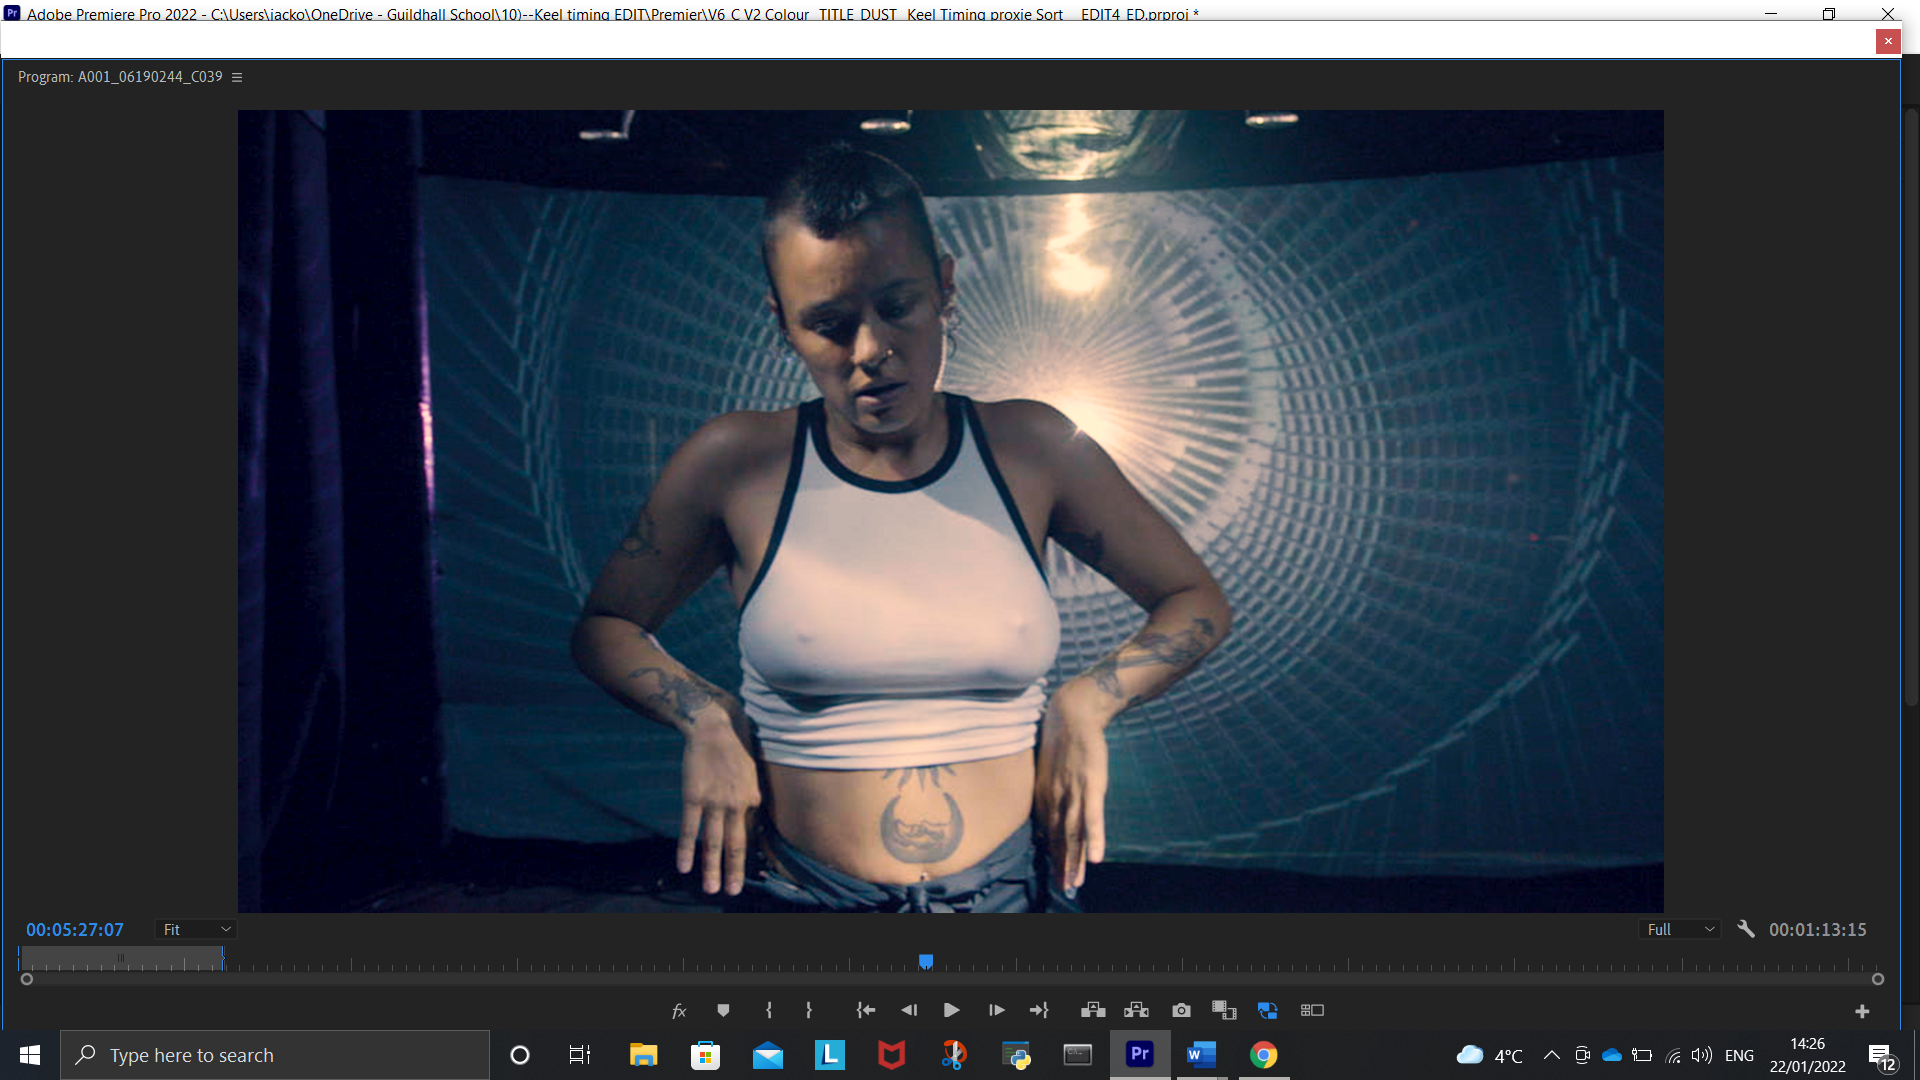Open Program monitor panel menu

pos(237,77)
